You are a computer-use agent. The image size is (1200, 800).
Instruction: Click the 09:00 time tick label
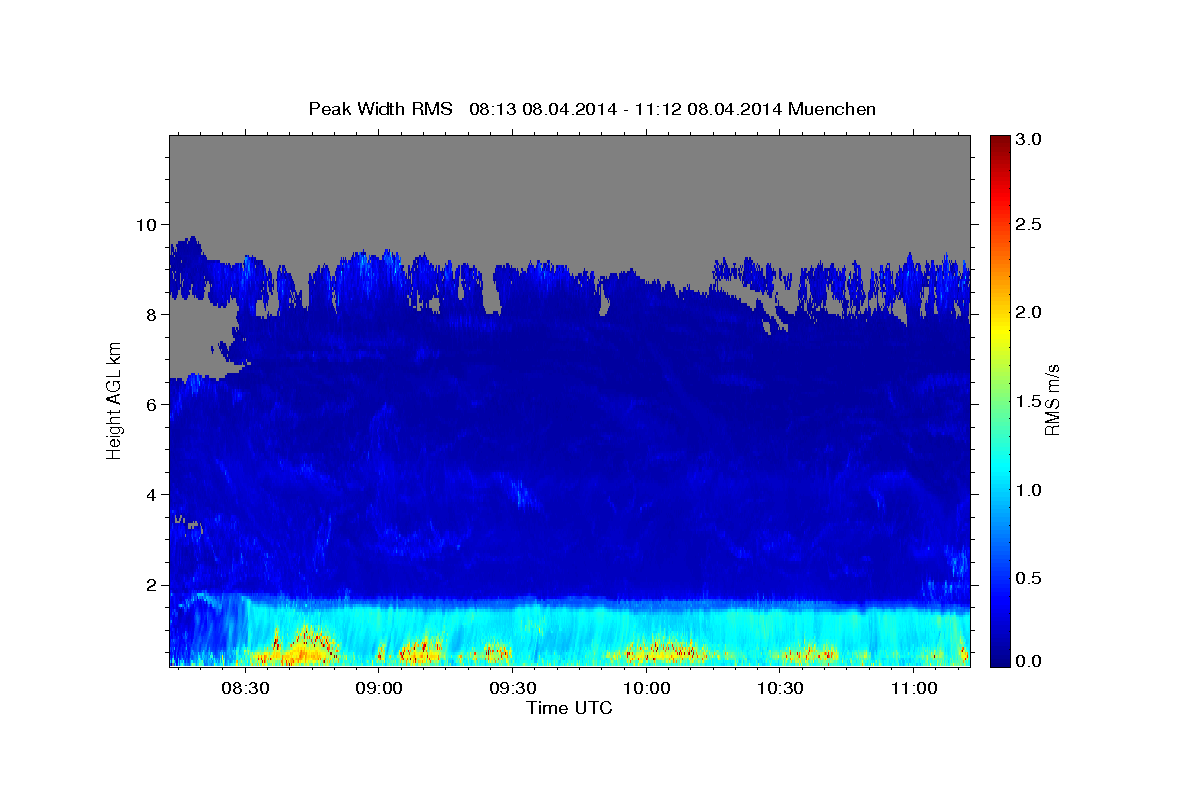coord(379,688)
